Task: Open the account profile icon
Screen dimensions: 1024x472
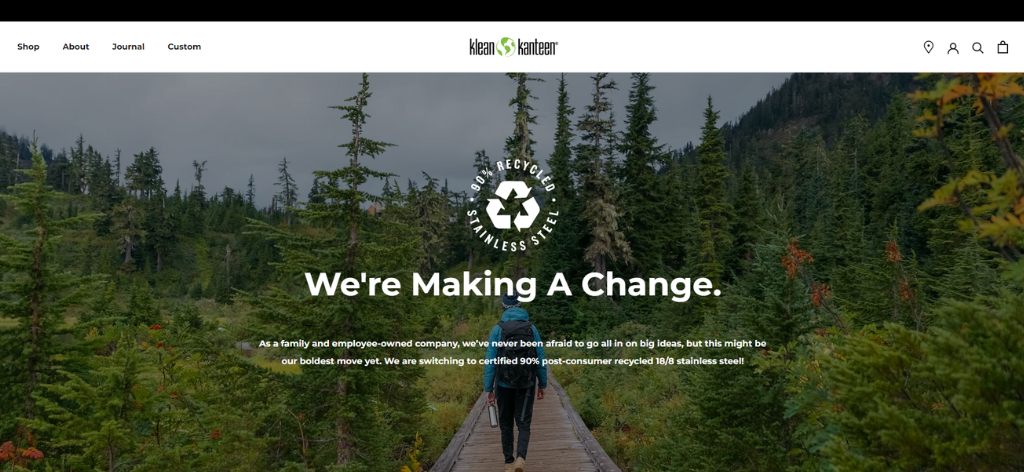Action: [953, 48]
